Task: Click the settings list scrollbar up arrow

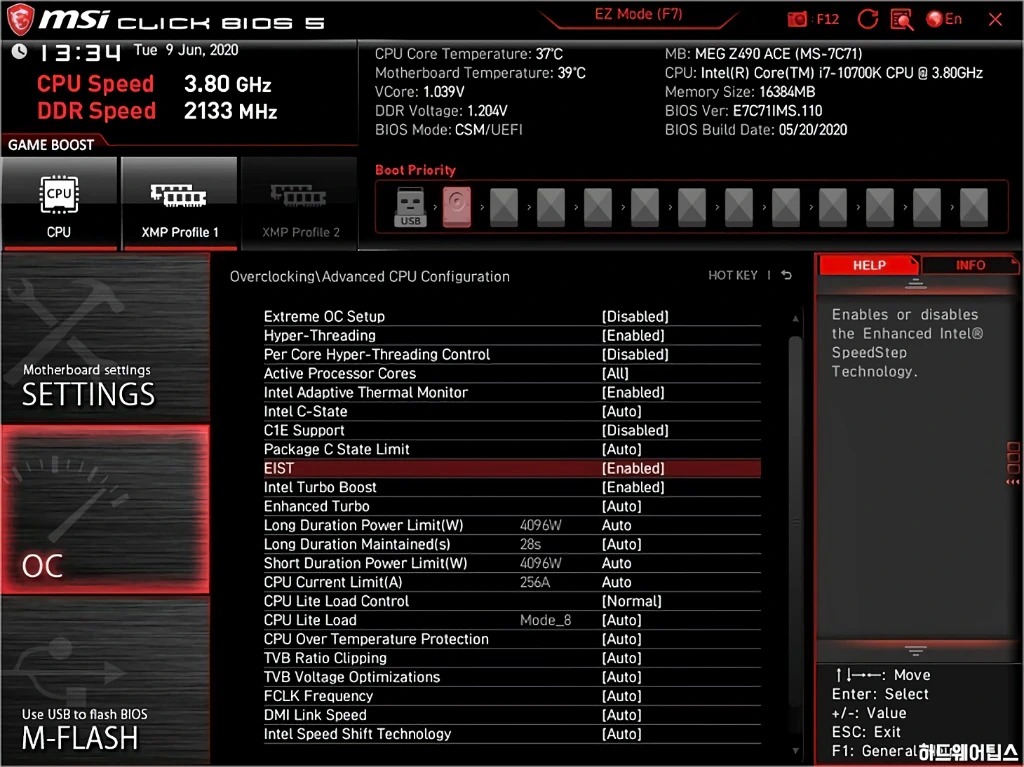Action: pos(795,319)
